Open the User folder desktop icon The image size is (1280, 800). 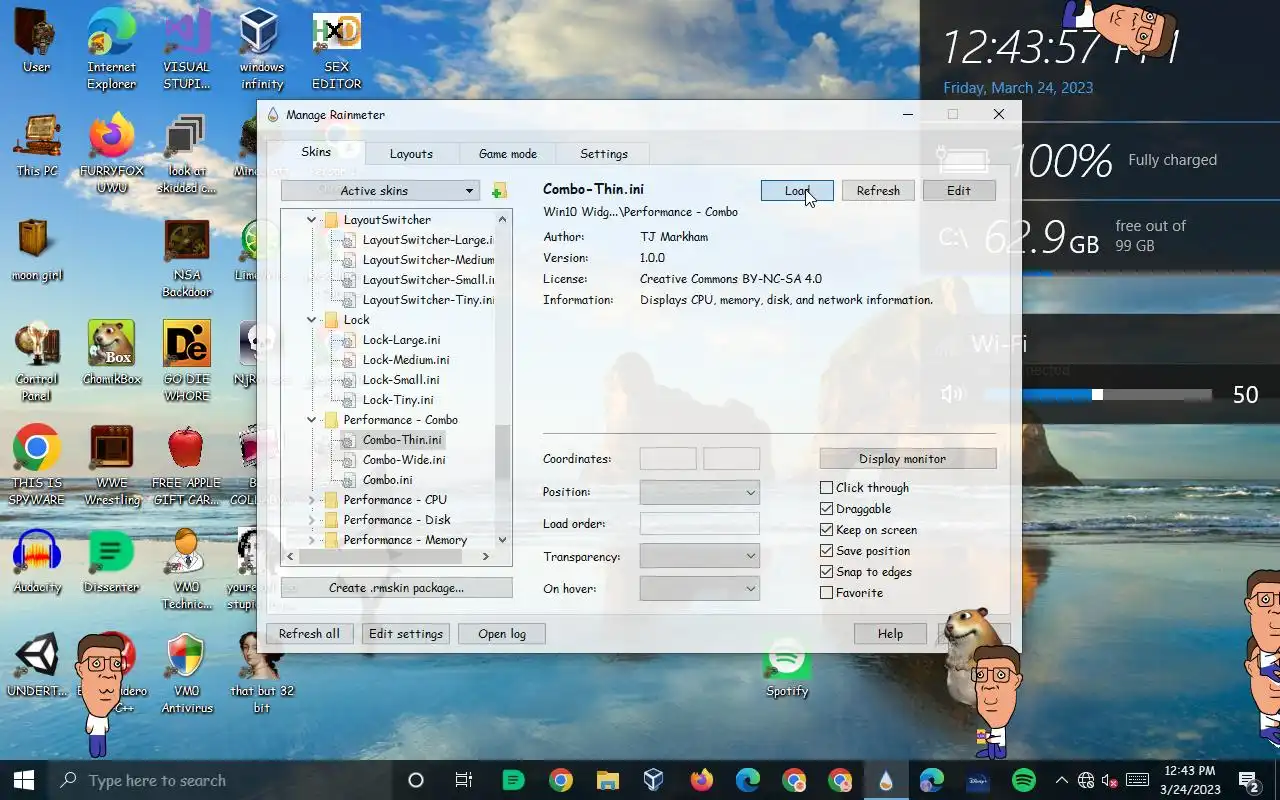[36, 42]
